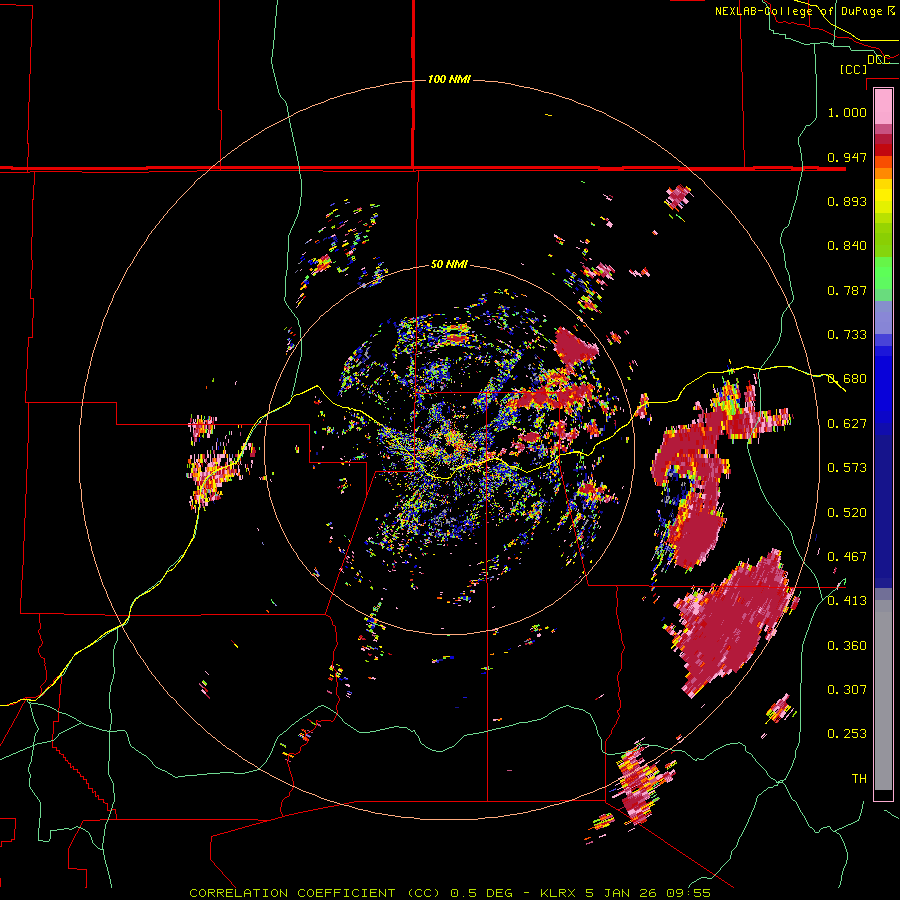
Task: Click the 0.360 scale value
Action: click(x=847, y=646)
